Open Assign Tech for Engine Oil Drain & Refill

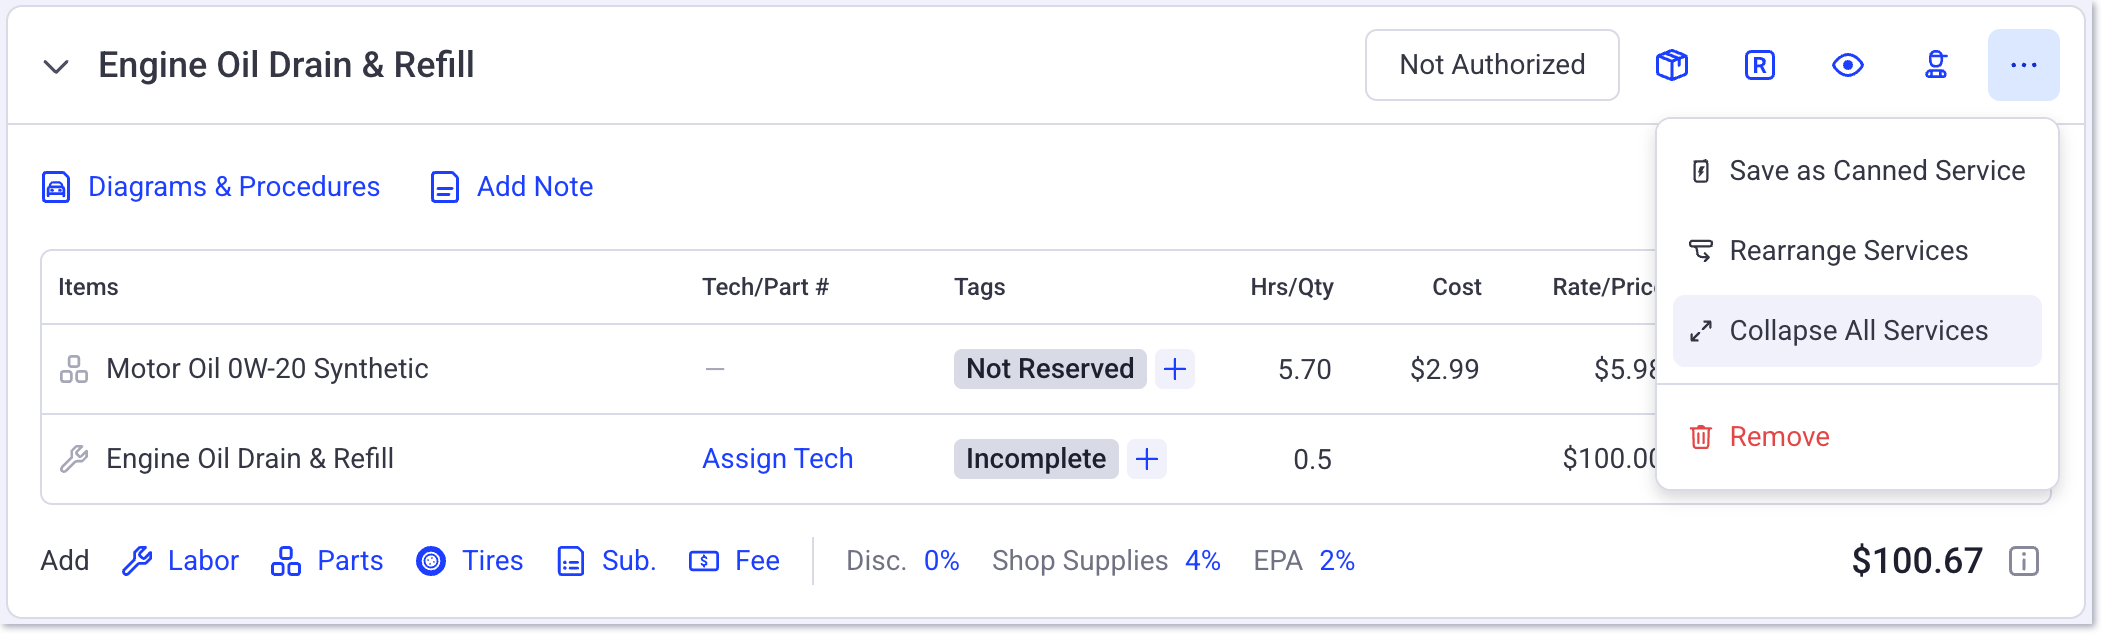click(778, 458)
